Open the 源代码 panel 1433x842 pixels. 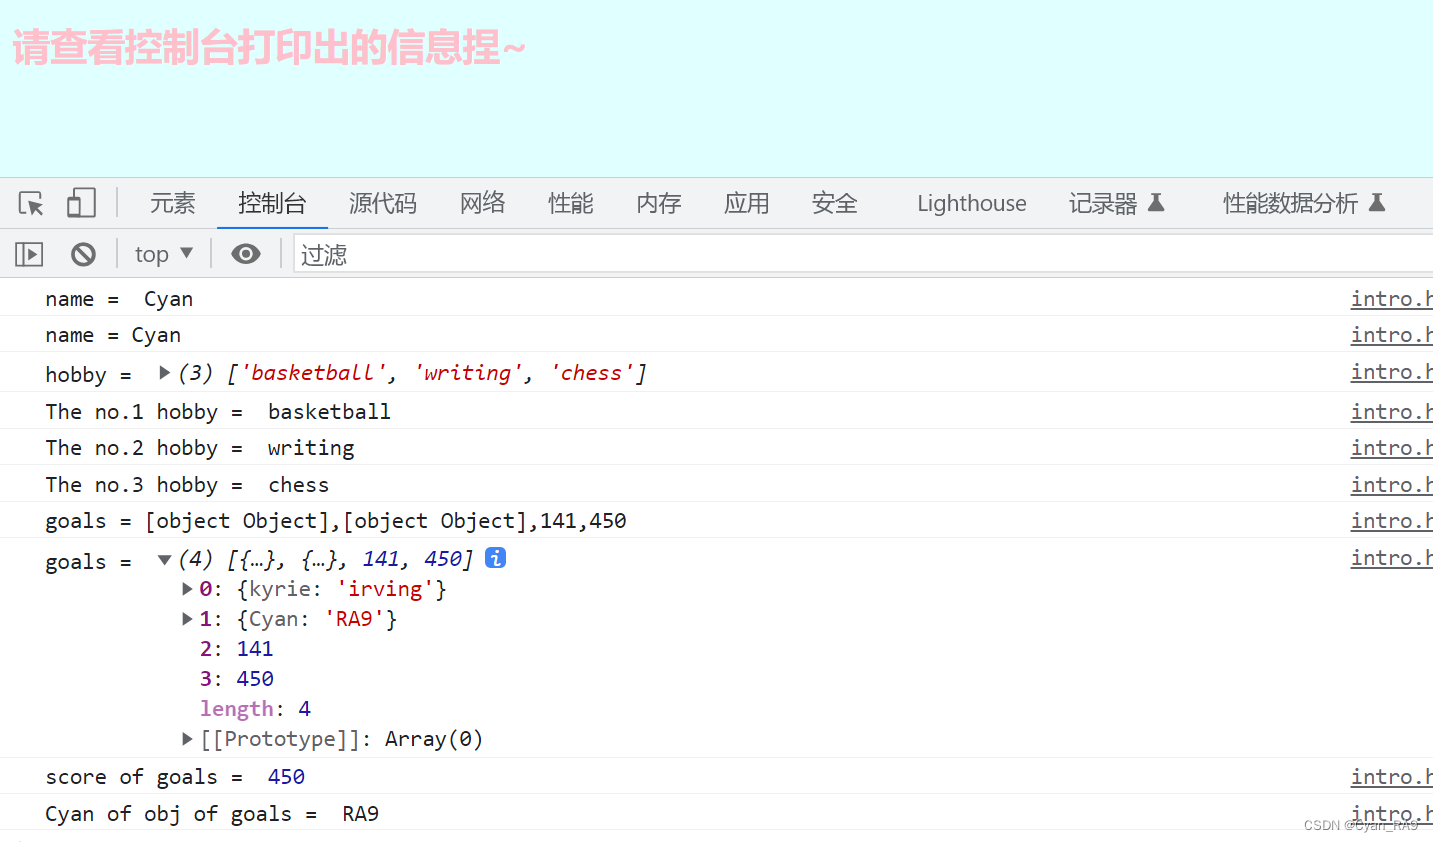point(382,202)
